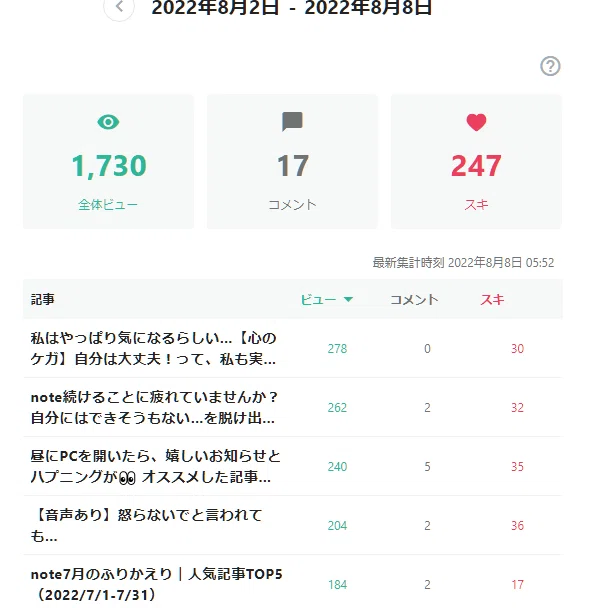Open the help question mark icon
This screenshot has width=590, height=608.
tap(550, 66)
